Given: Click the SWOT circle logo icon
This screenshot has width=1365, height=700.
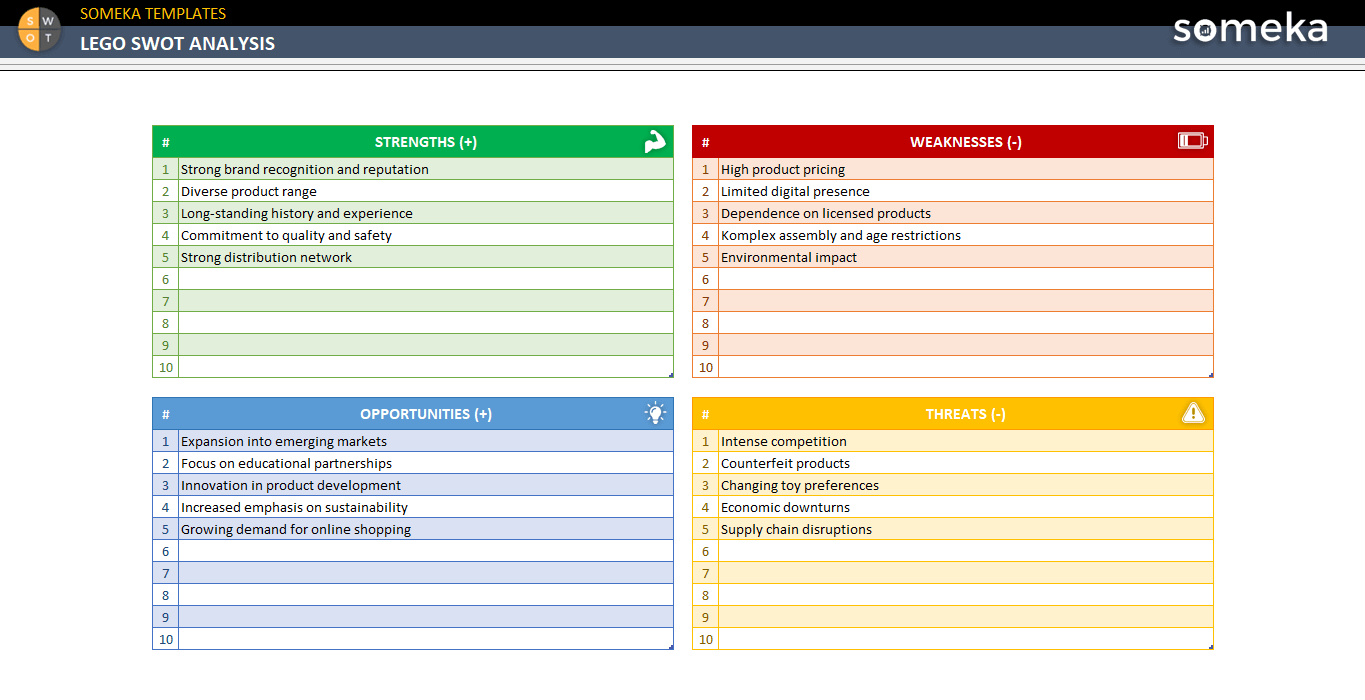Looking at the screenshot, I should [x=40, y=28].
